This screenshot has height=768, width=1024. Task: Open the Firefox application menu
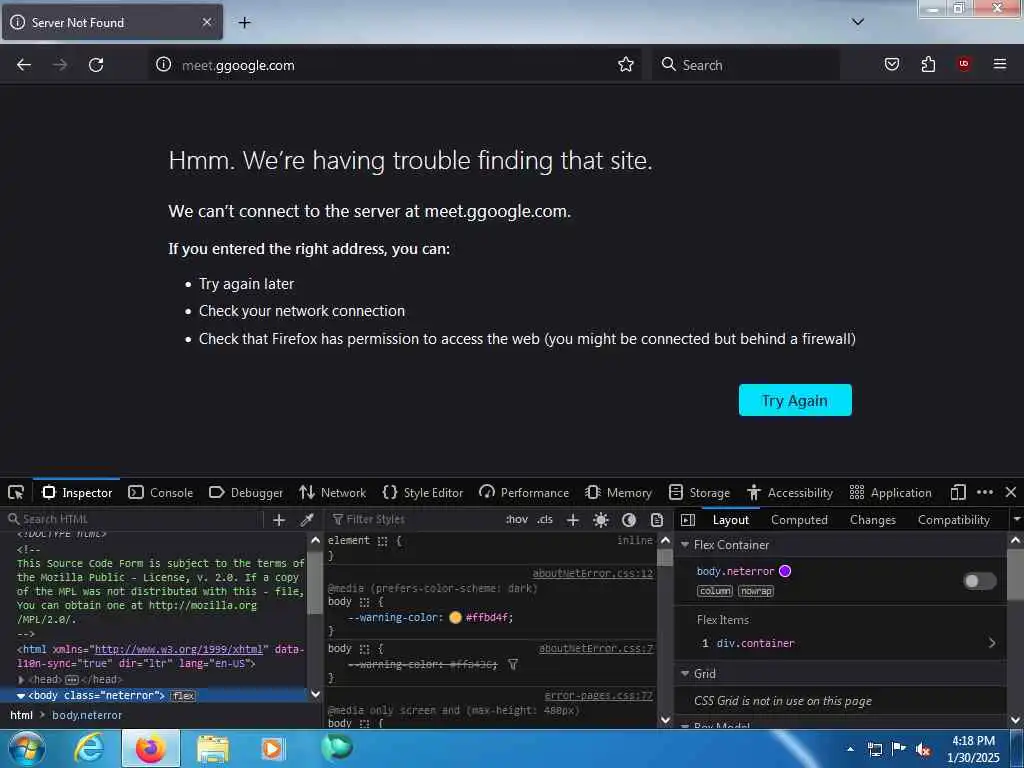pos(1000,64)
